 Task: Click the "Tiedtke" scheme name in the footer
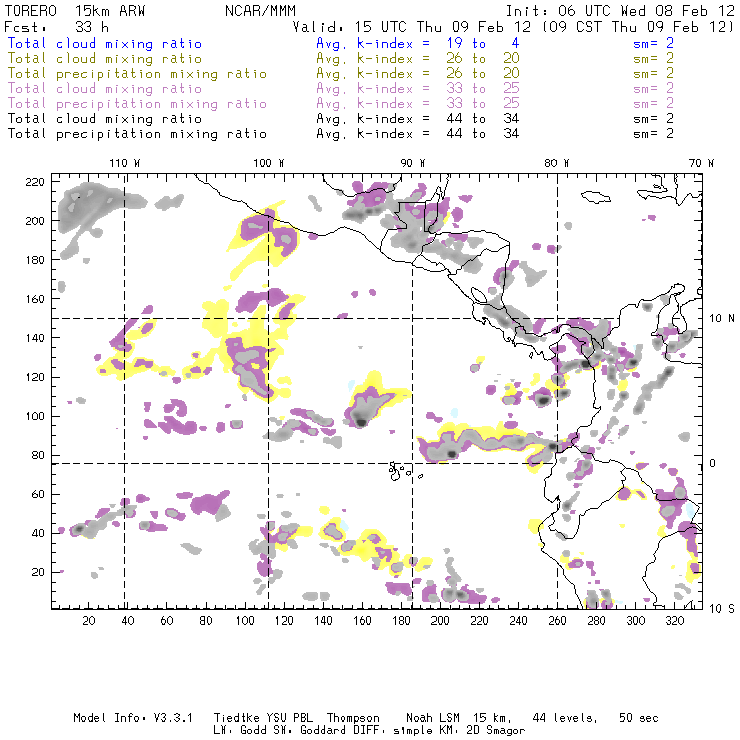pyautogui.click(x=236, y=718)
